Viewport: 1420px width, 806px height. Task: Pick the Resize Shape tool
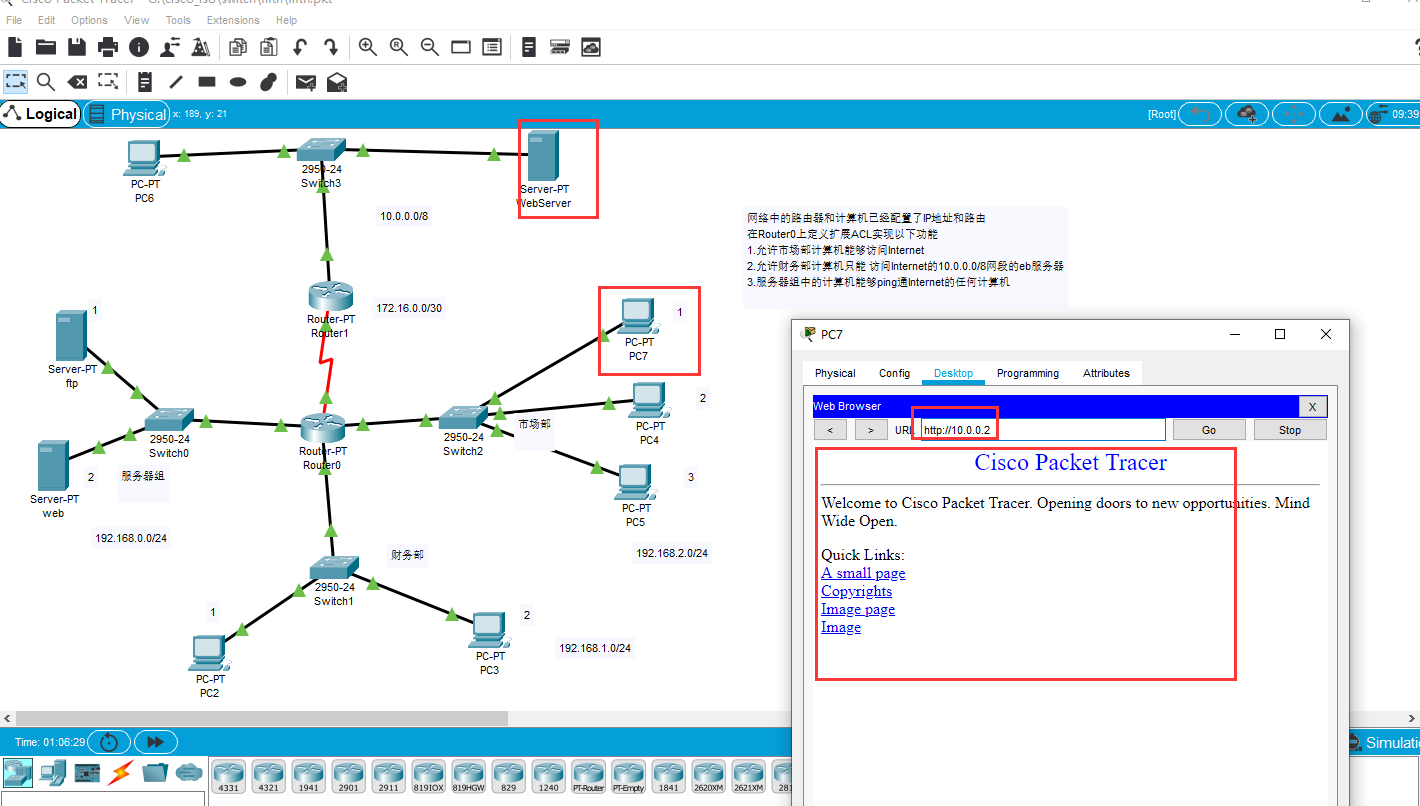[108, 82]
